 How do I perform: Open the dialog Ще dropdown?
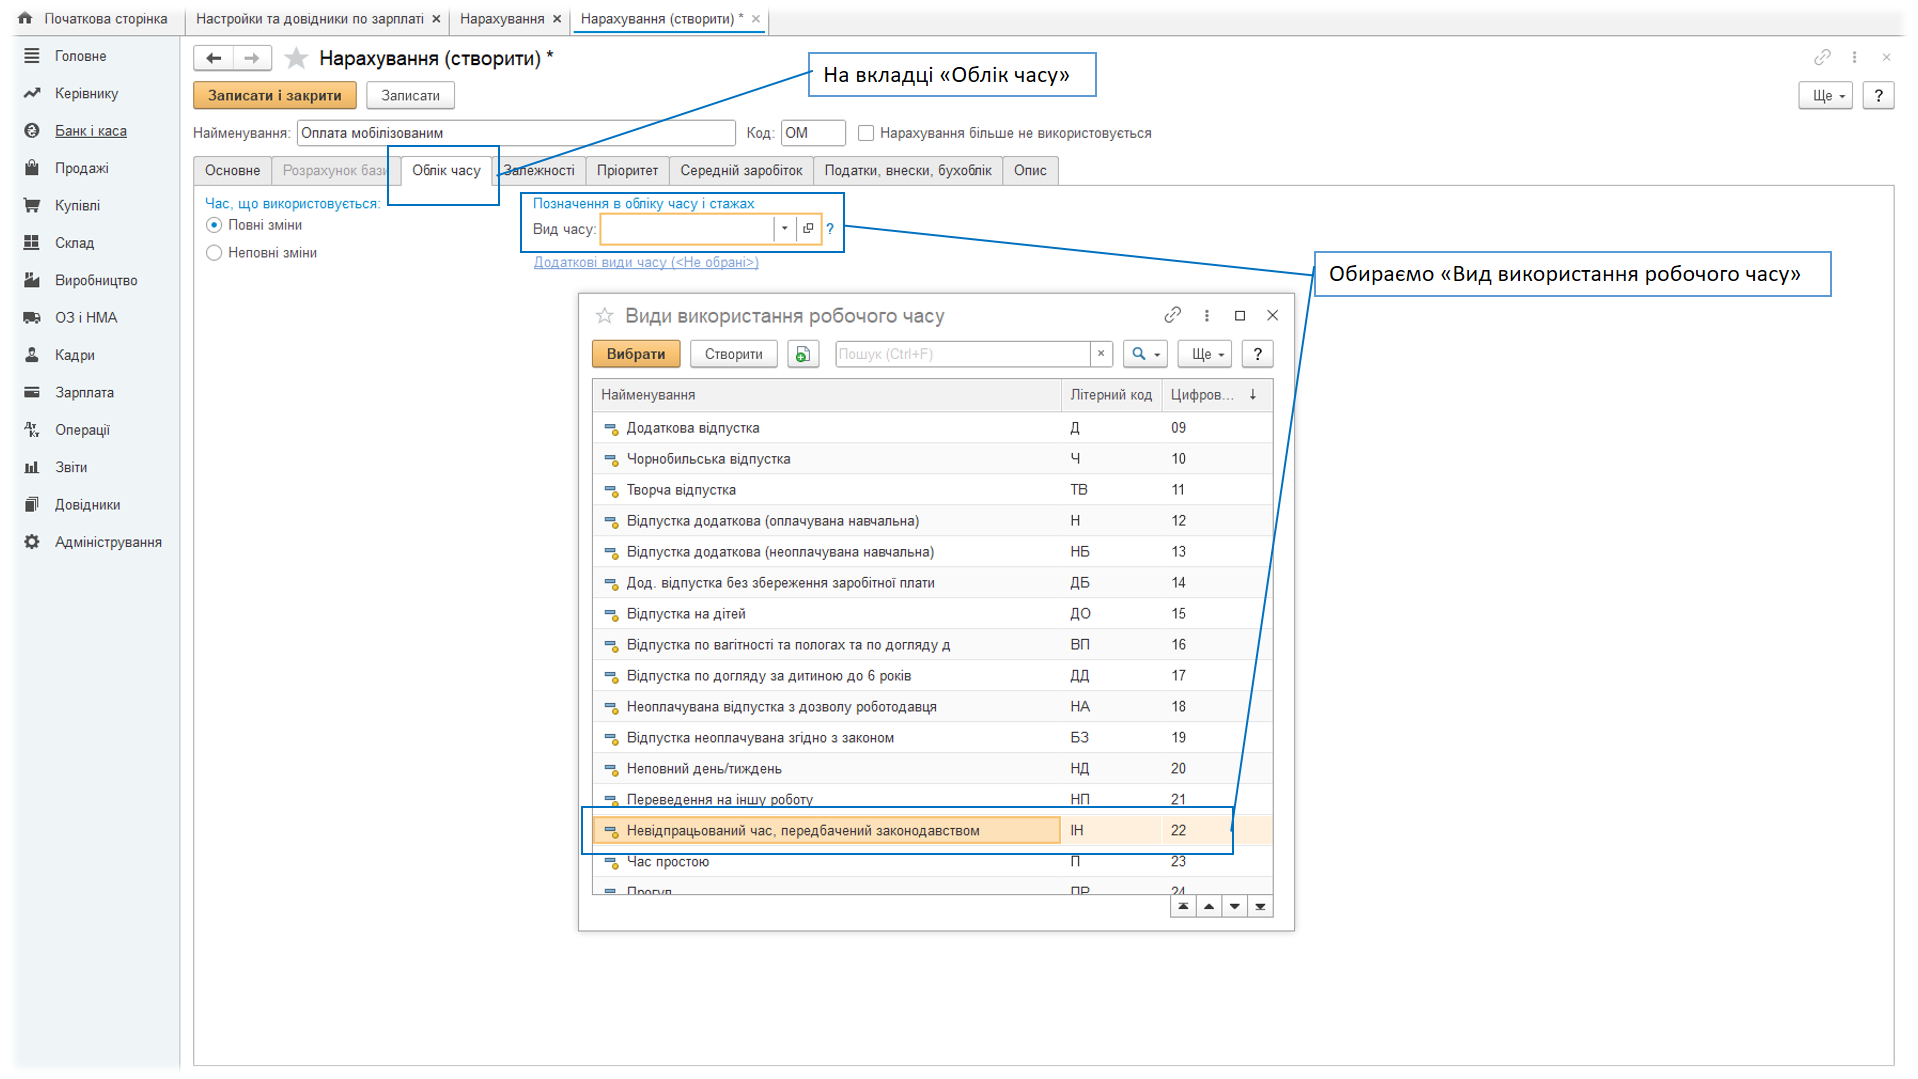[1205, 354]
